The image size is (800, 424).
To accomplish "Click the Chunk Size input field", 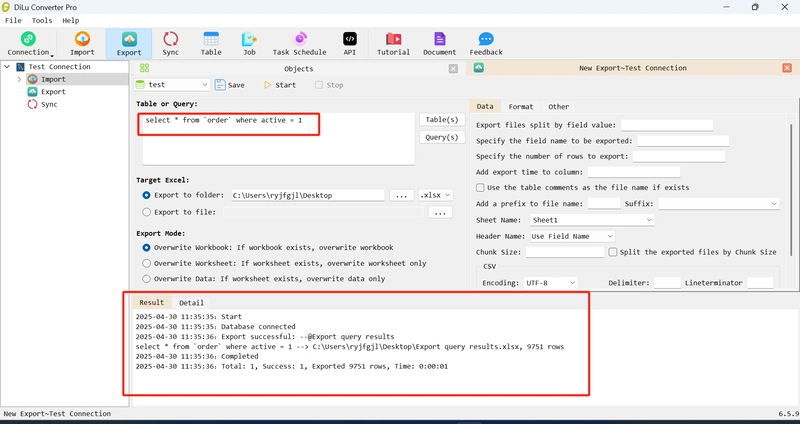I will (x=565, y=252).
